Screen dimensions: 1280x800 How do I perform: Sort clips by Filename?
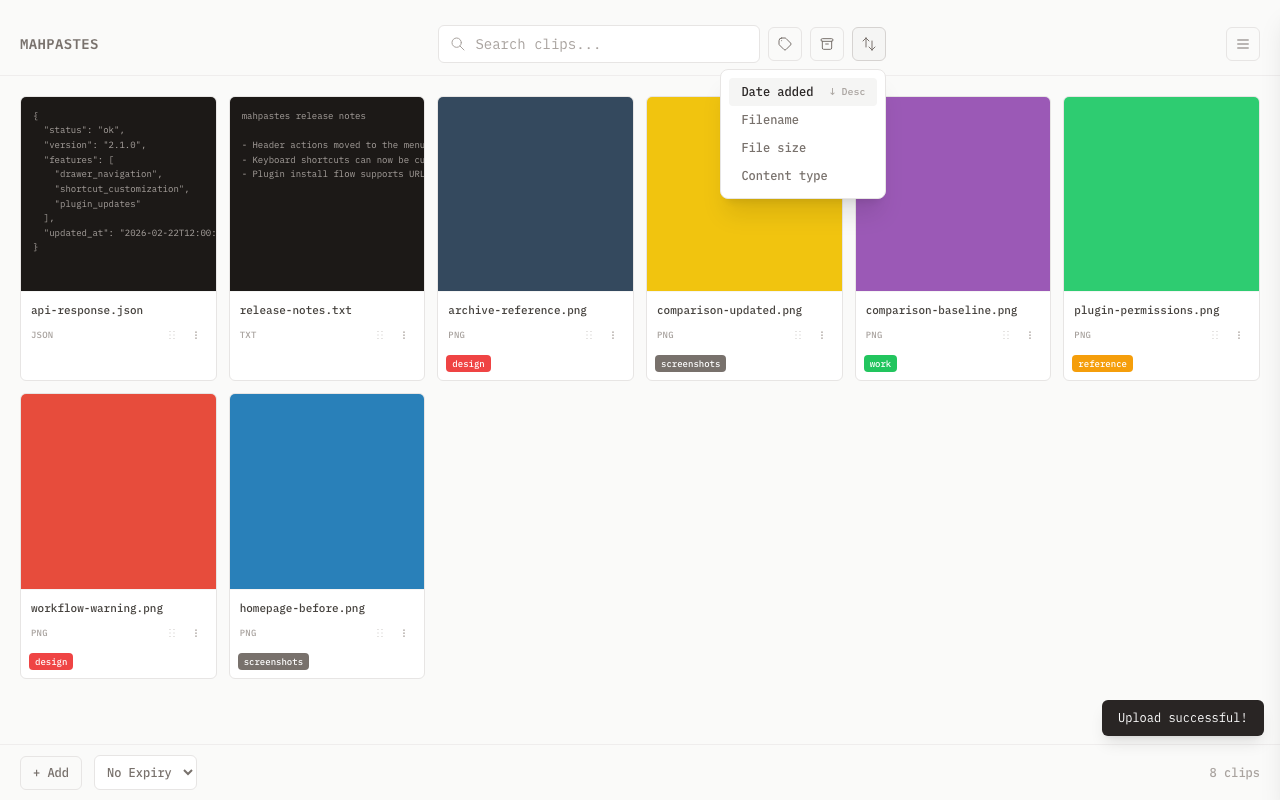770,120
